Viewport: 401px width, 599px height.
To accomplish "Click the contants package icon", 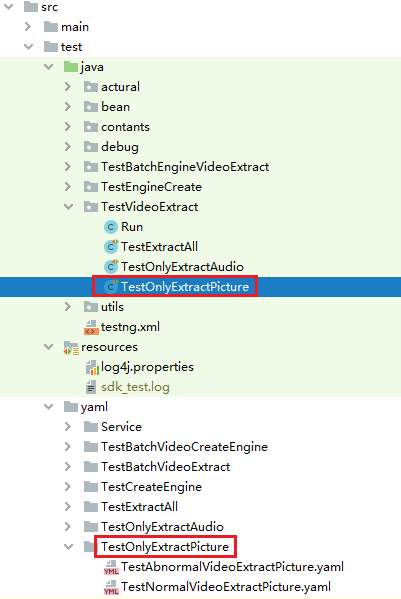I will 91,126.
